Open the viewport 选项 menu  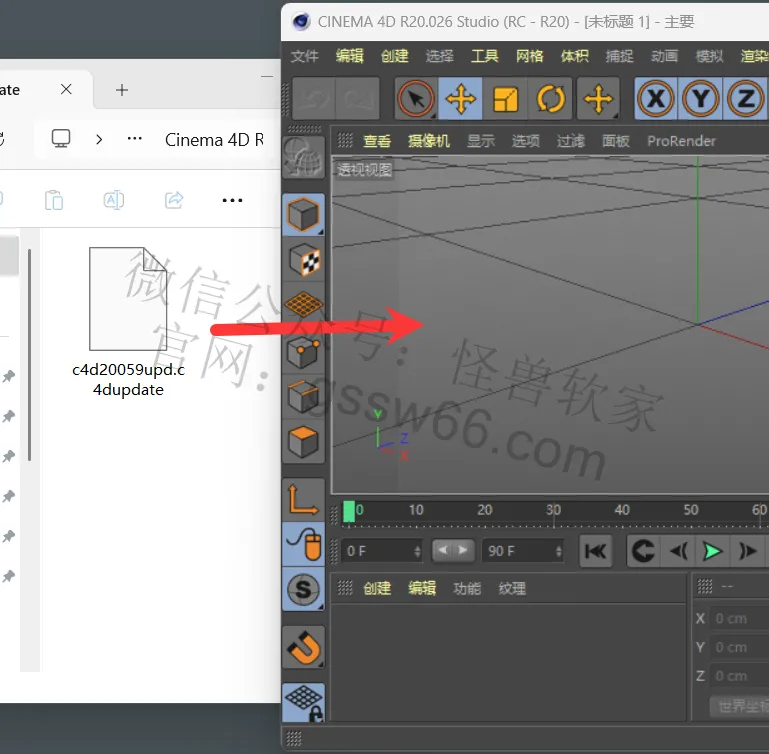click(x=526, y=141)
